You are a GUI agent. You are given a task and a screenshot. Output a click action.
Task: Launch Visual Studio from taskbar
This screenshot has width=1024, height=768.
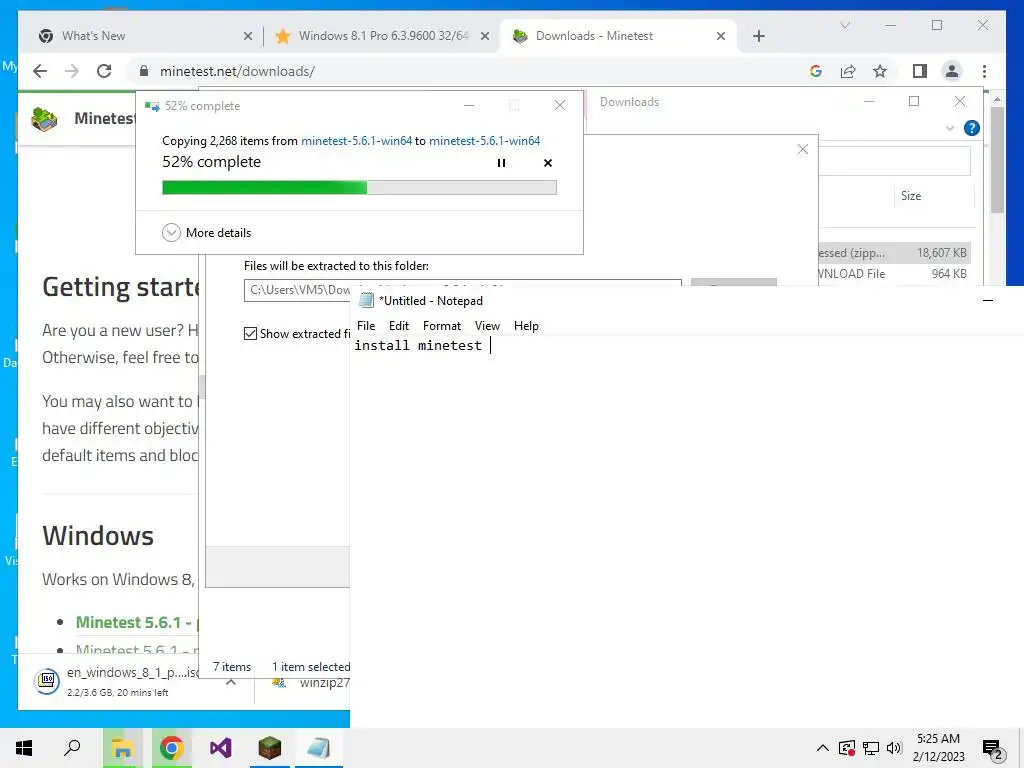221,748
